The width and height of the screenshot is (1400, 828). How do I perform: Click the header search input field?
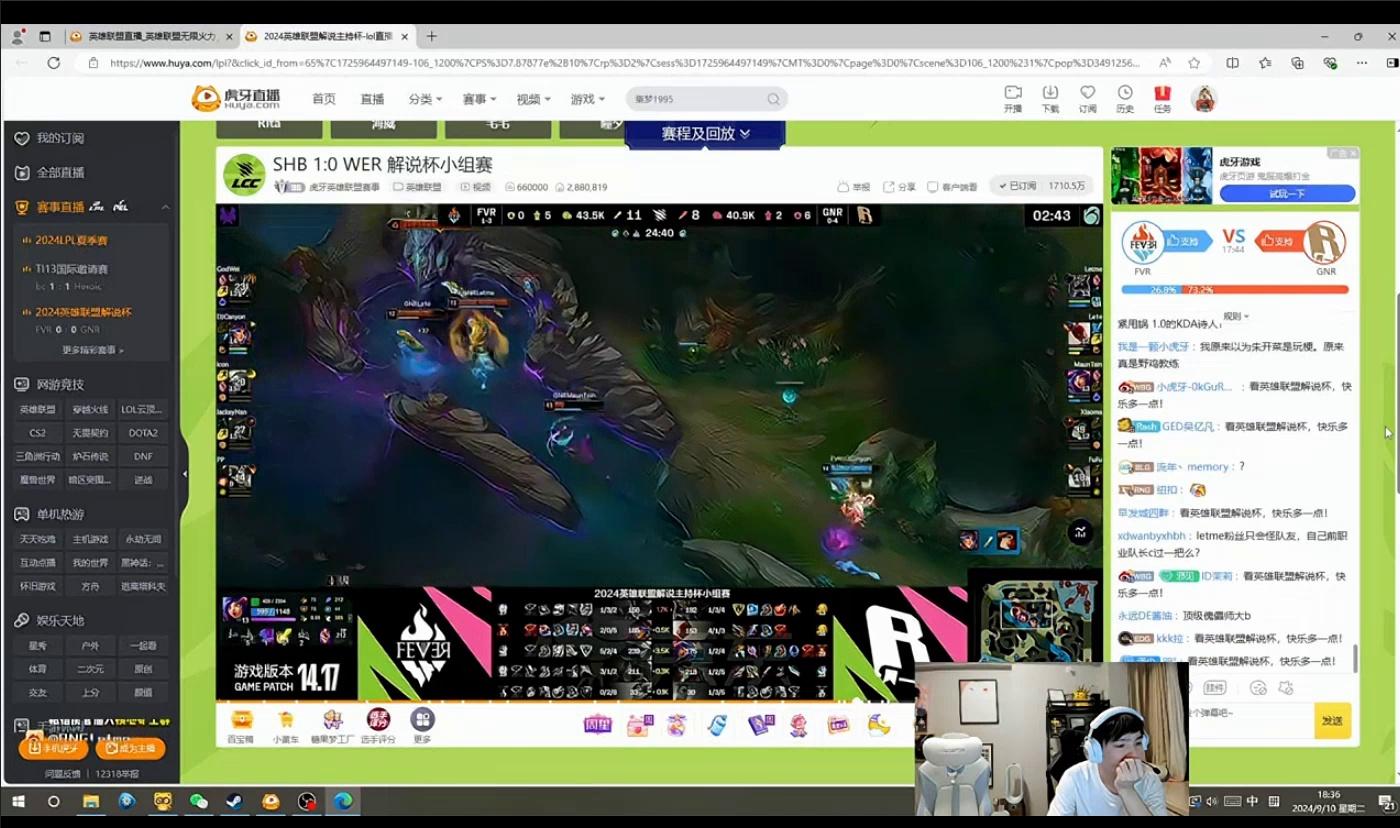coord(695,99)
